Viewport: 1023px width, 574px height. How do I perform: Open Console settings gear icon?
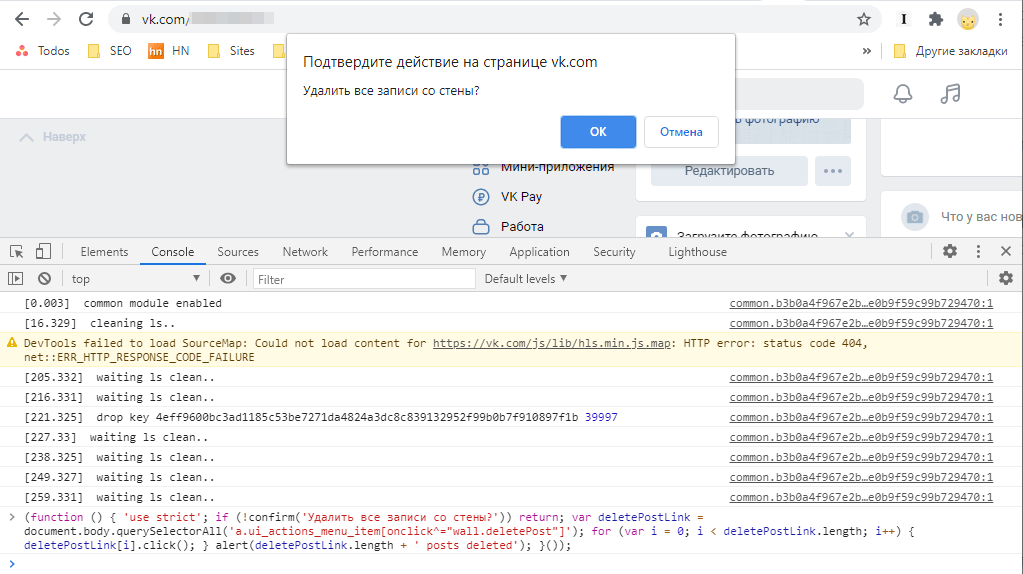point(1006,279)
